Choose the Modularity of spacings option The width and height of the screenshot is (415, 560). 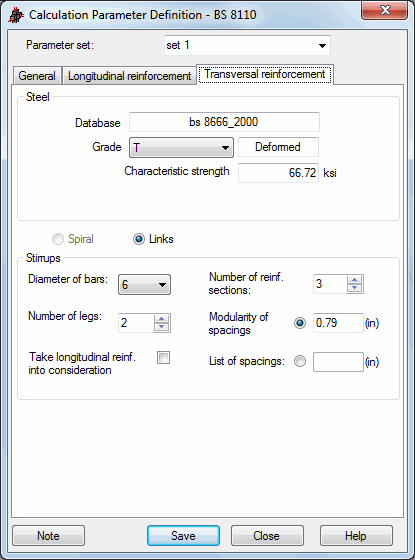coord(300,323)
